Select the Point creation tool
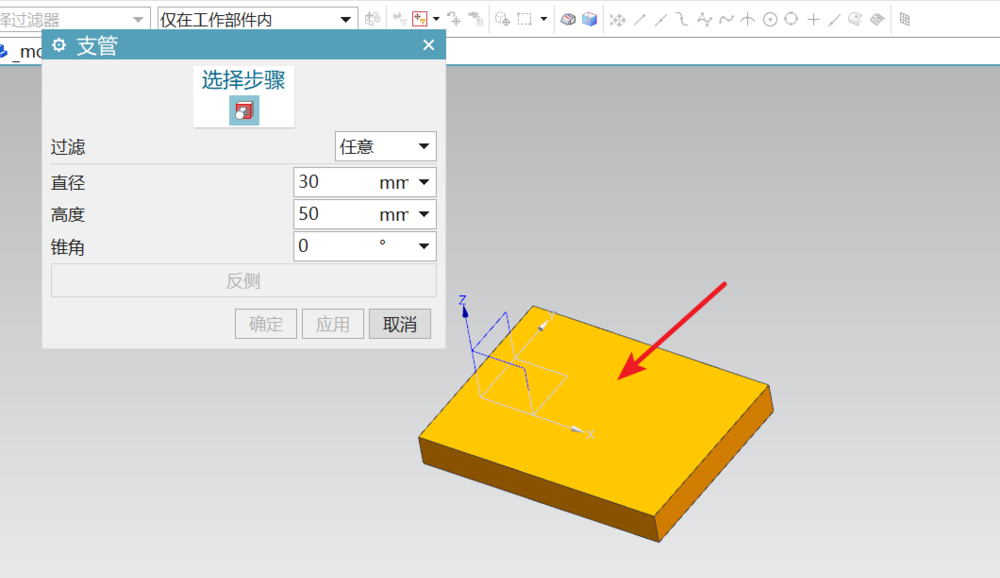The image size is (1000, 578). click(813, 16)
